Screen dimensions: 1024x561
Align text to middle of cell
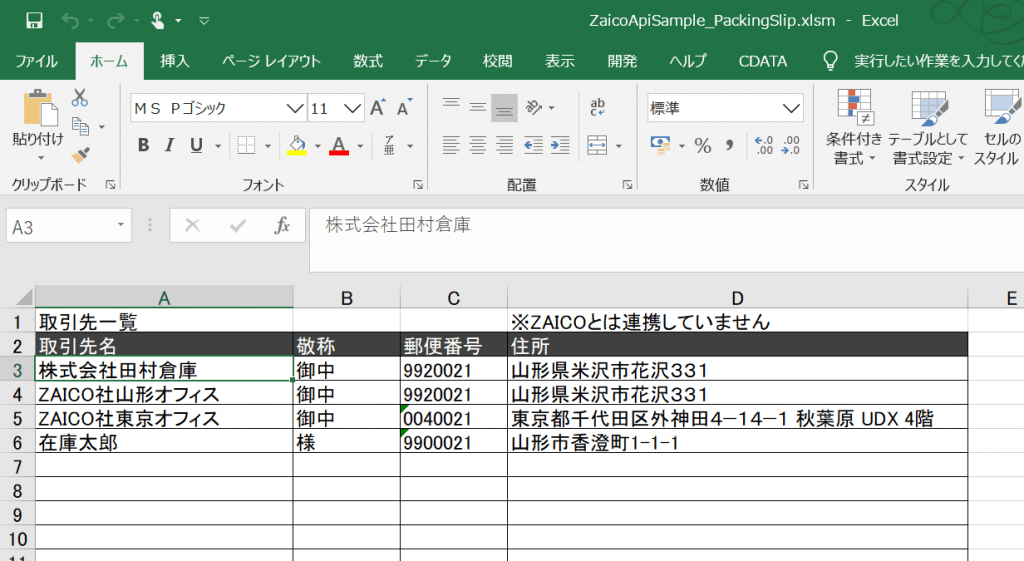pyautogui.click(x=477, y=108)
